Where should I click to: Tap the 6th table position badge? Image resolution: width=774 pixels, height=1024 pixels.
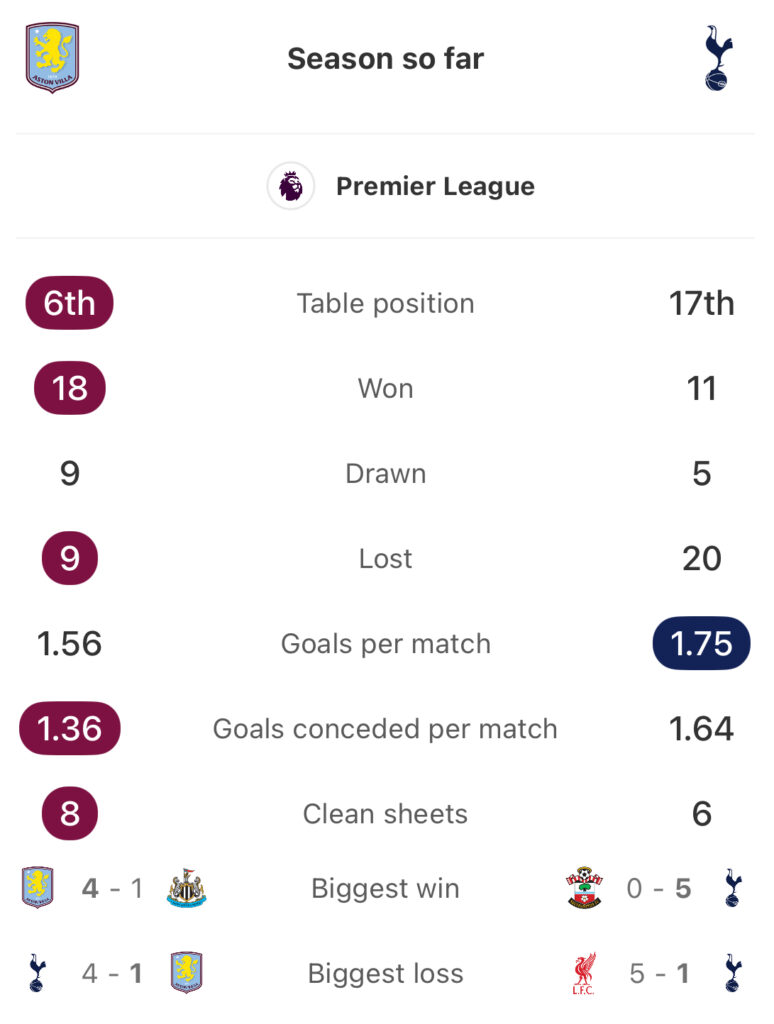(69, 303)
